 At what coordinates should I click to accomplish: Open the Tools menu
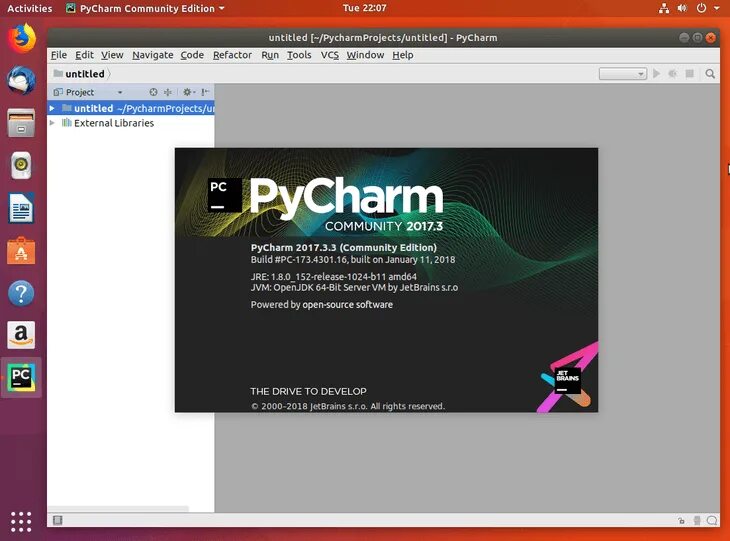pos(299,55)
